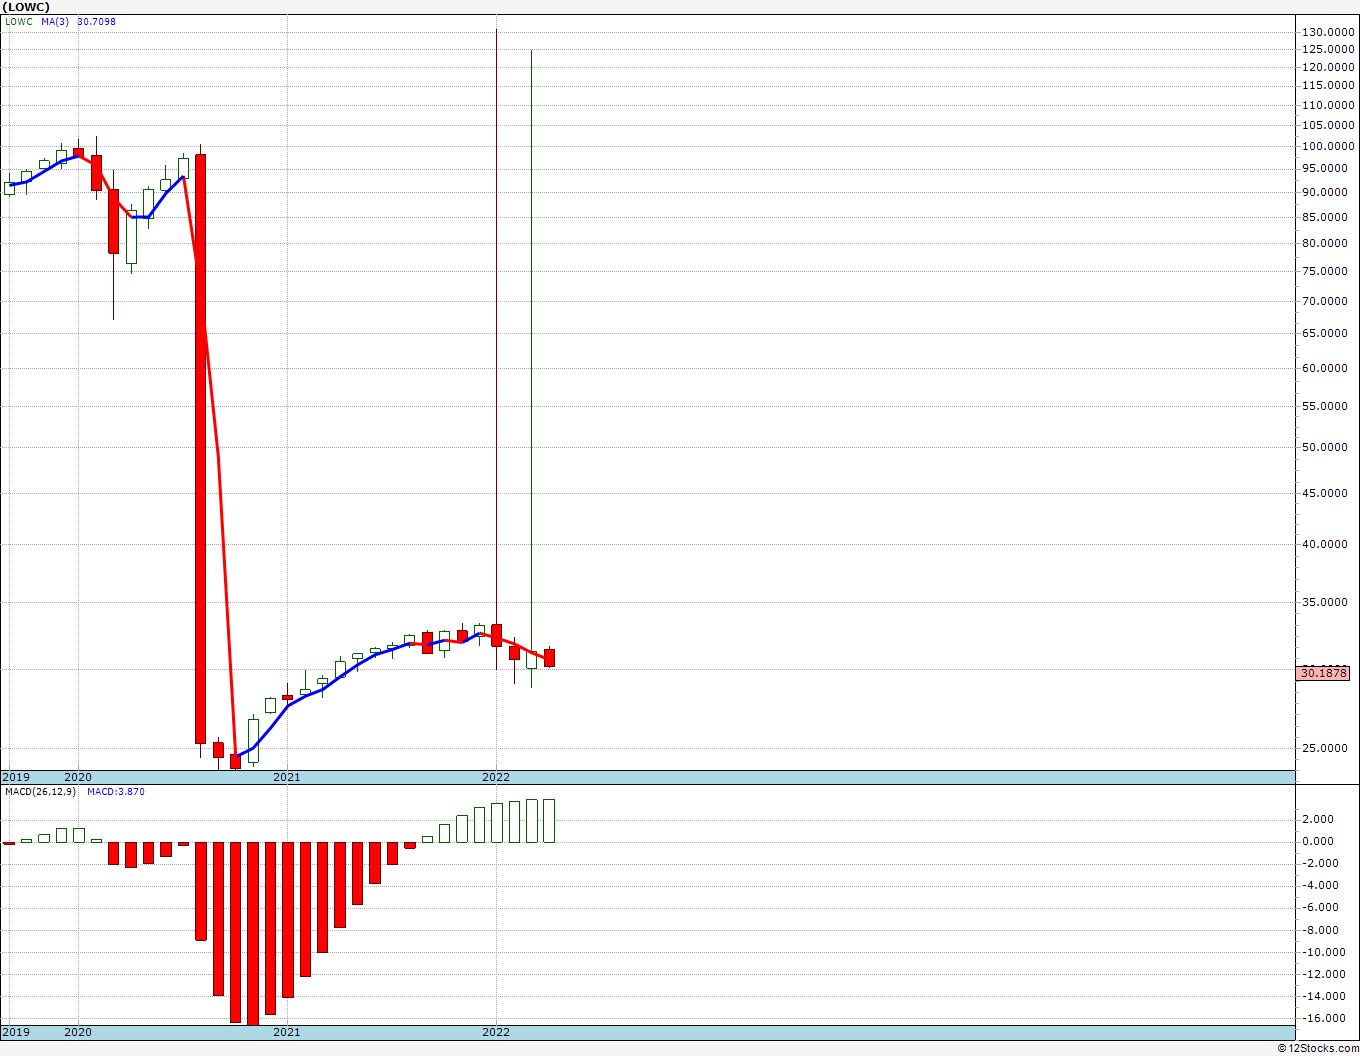1360x1056 pixels.
Task: Click the 60.0000 price axis label
Action: tap(1326, 368)
